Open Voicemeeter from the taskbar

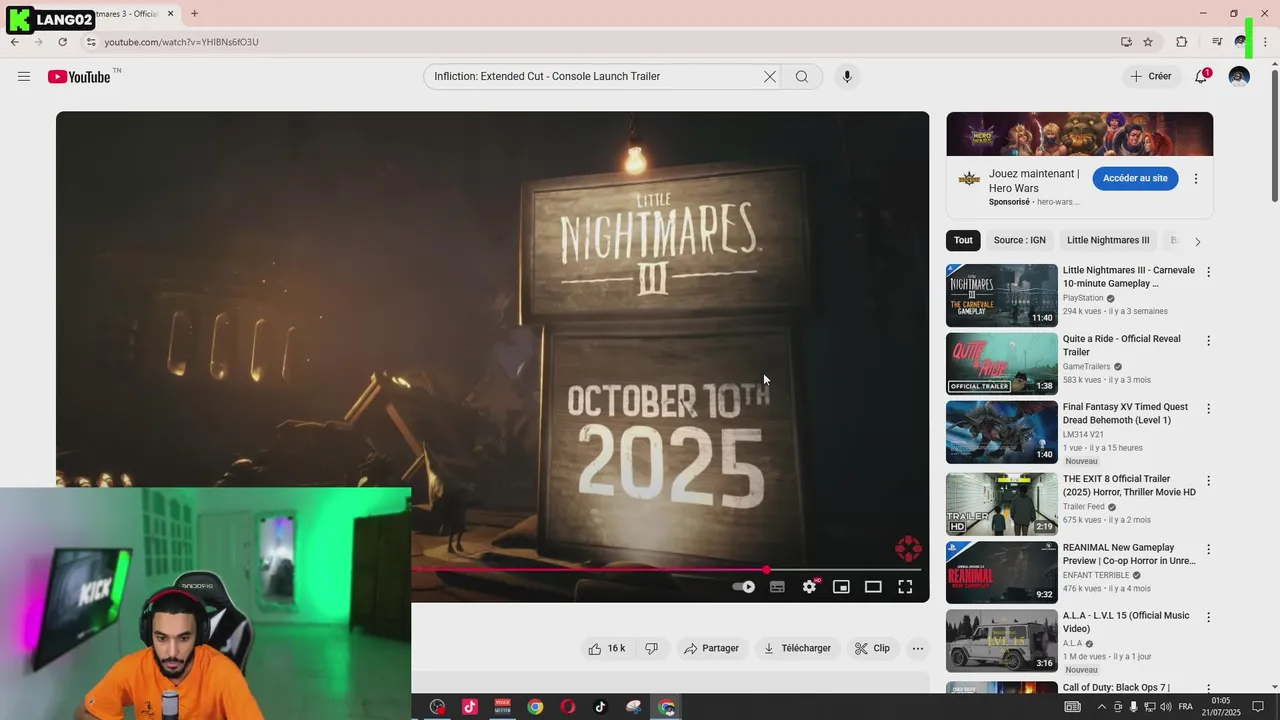pos(503,707)
